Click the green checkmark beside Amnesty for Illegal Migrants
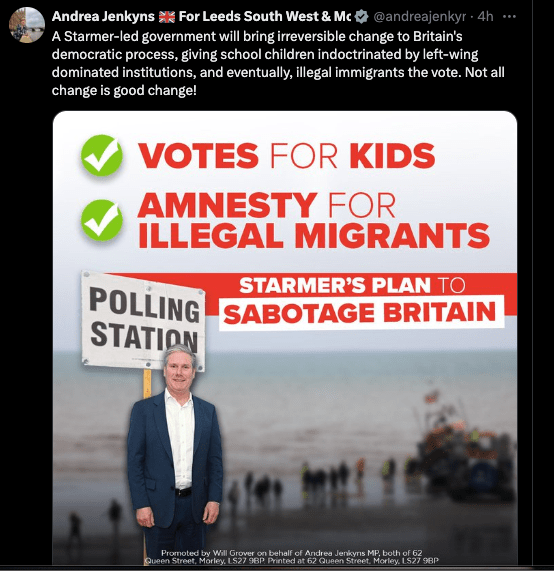This screenshot has height=571, width=554. 102,220
